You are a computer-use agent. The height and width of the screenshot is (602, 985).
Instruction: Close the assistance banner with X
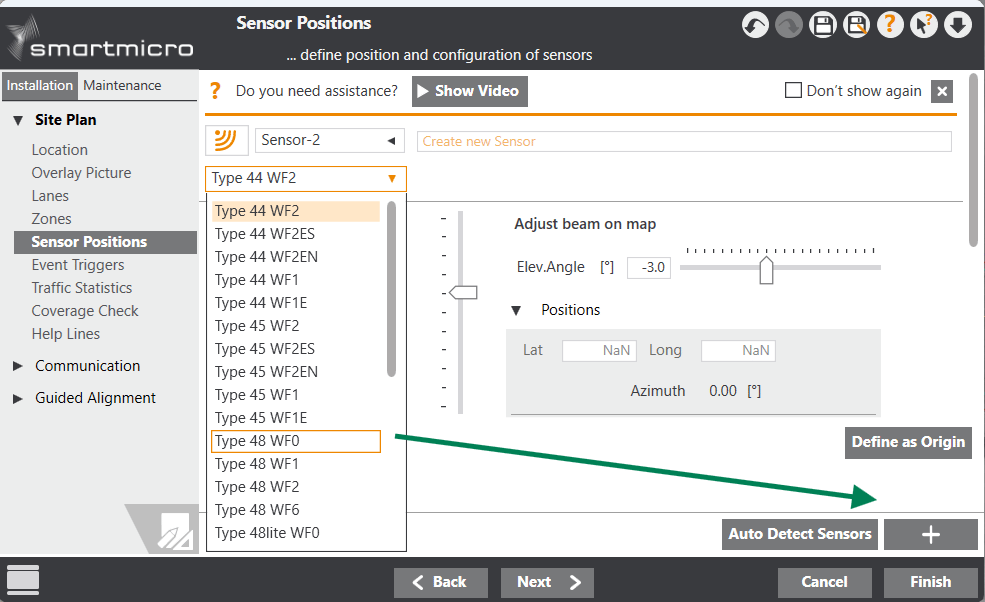942,91
